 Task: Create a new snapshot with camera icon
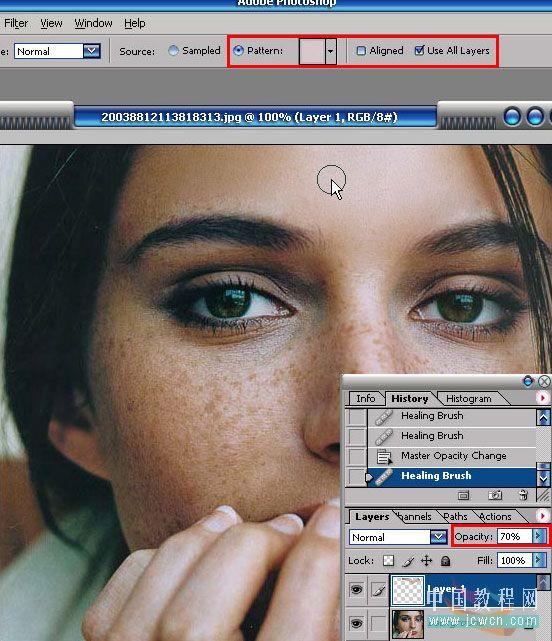(495, 496)
